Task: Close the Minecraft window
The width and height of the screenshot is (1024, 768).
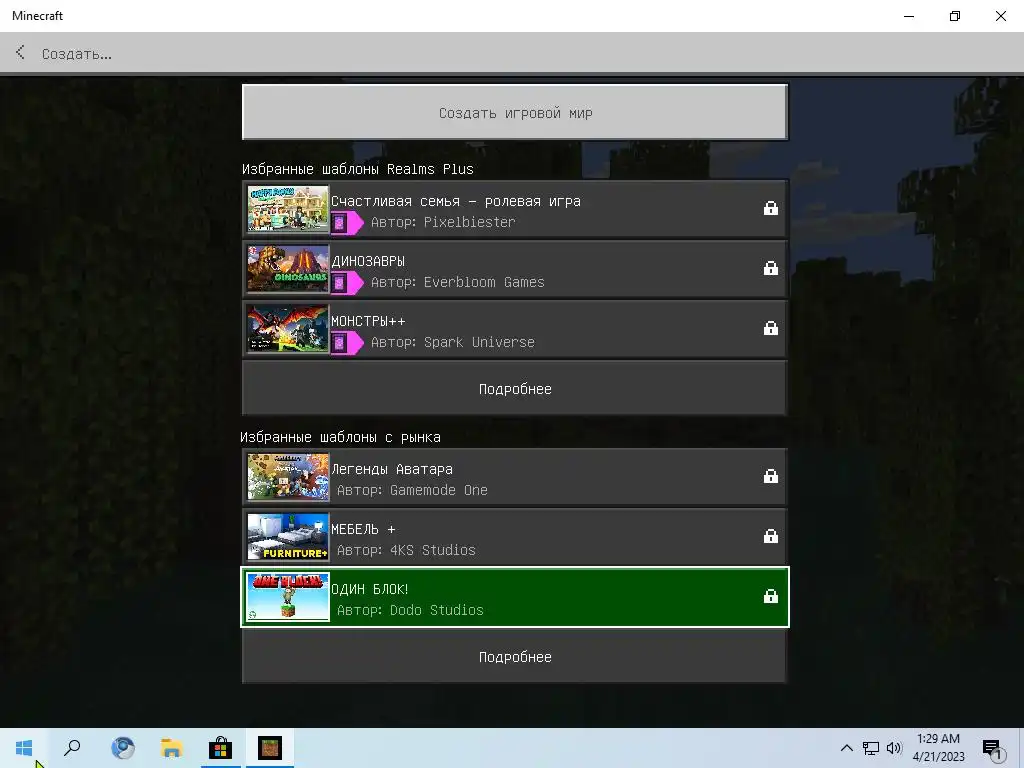Action: [x=1000, y=16]
